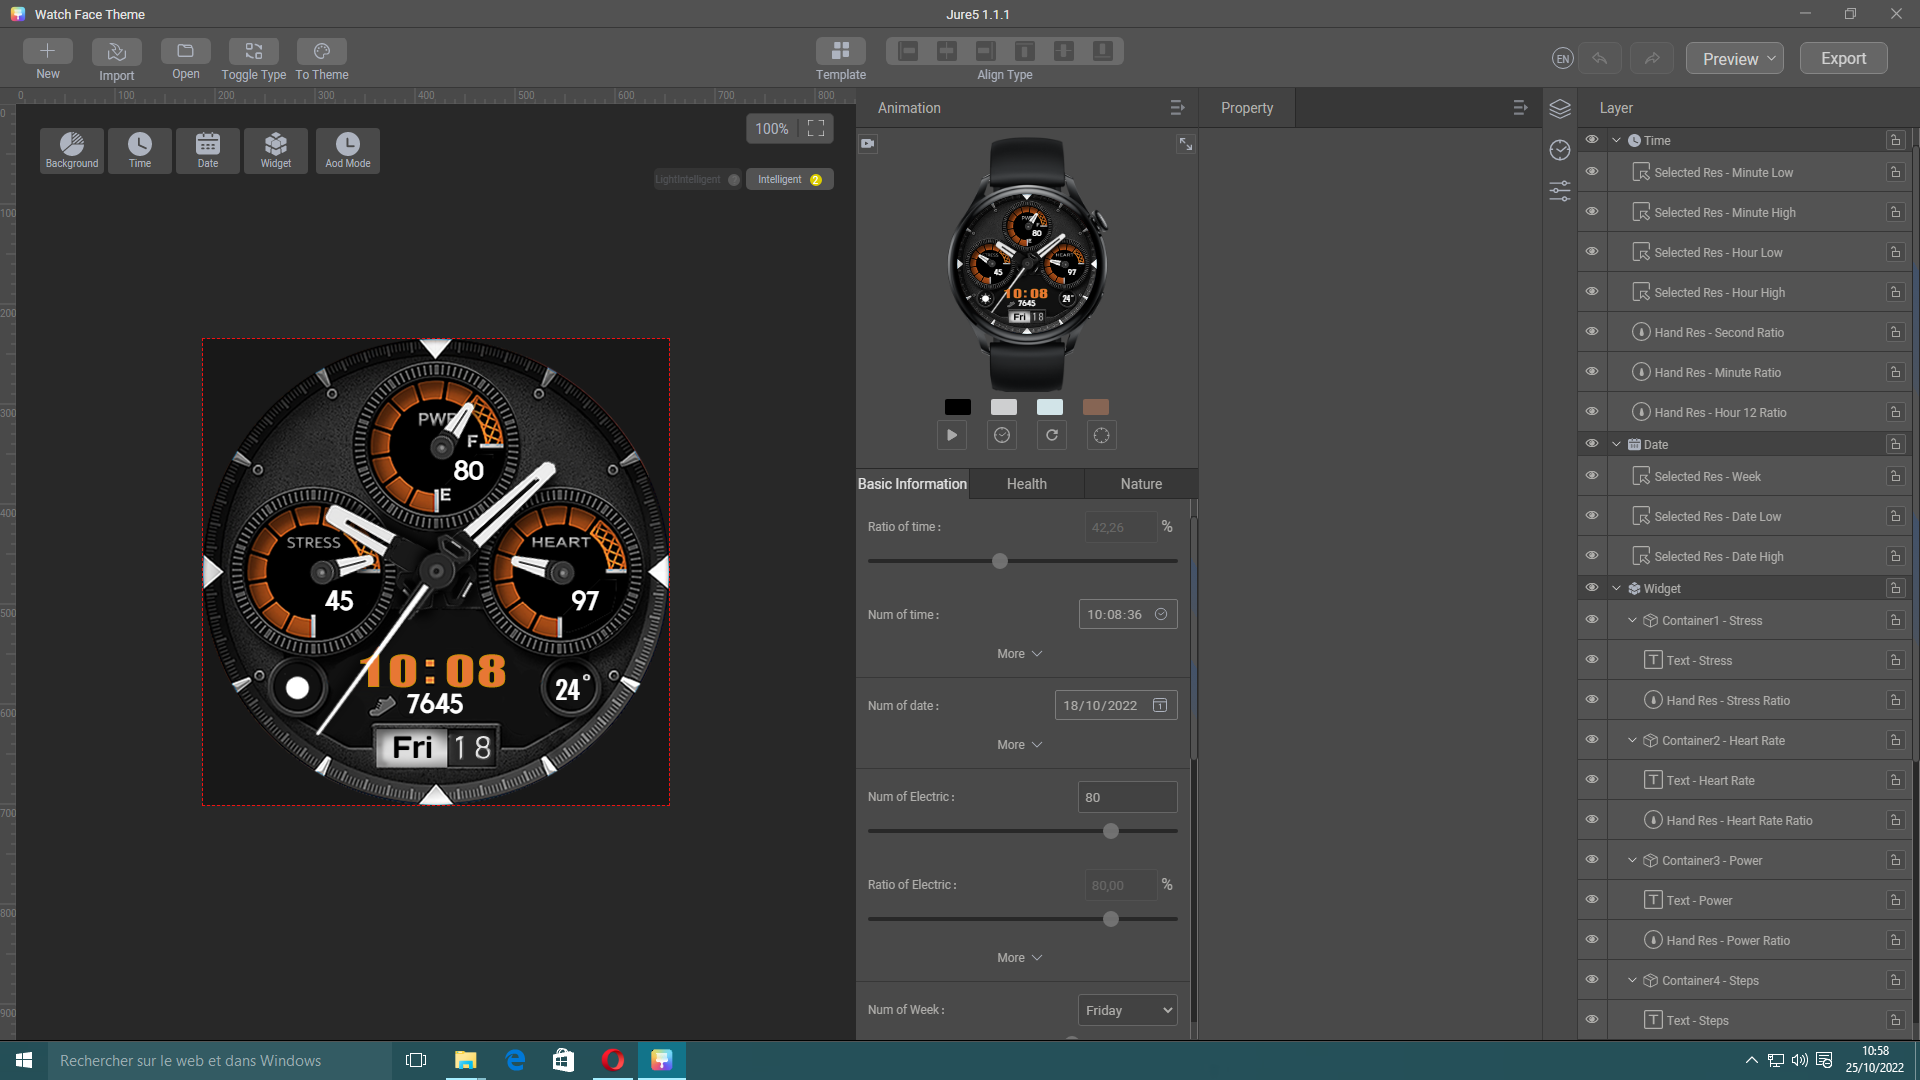Click the Num of Electric input field
The height and width of the screenshot is (1080, 1920).
pos(1127,797)
